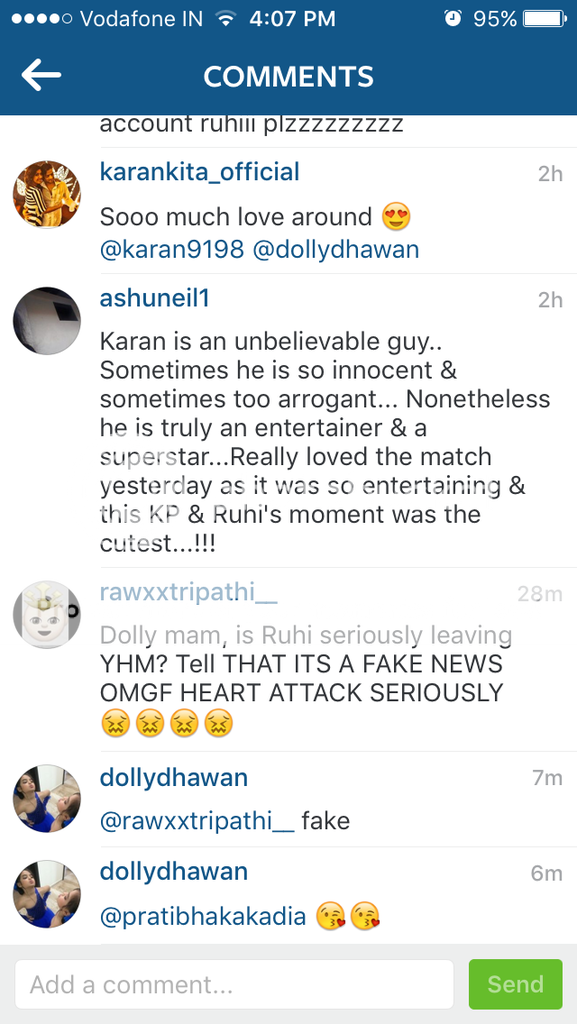577x1024 pixels.
Task: Open the @pratibhakakadia mention
Action: pyautogui.click(x=203, y=917)
